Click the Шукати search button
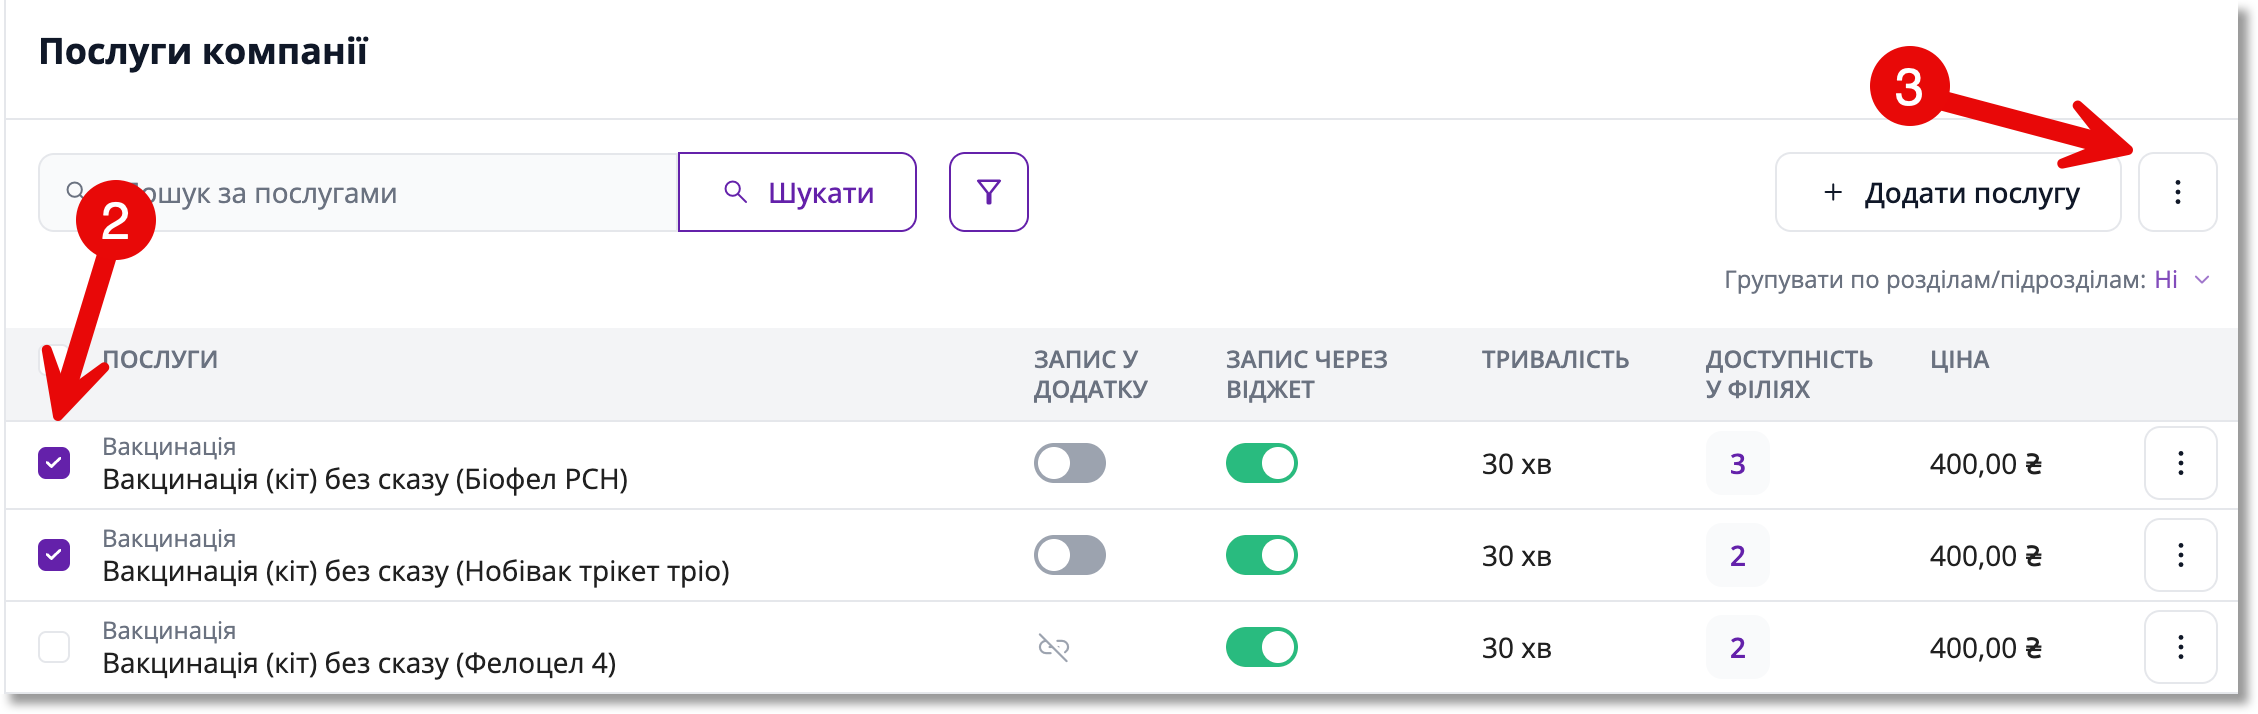 click(x=797, y=192)
